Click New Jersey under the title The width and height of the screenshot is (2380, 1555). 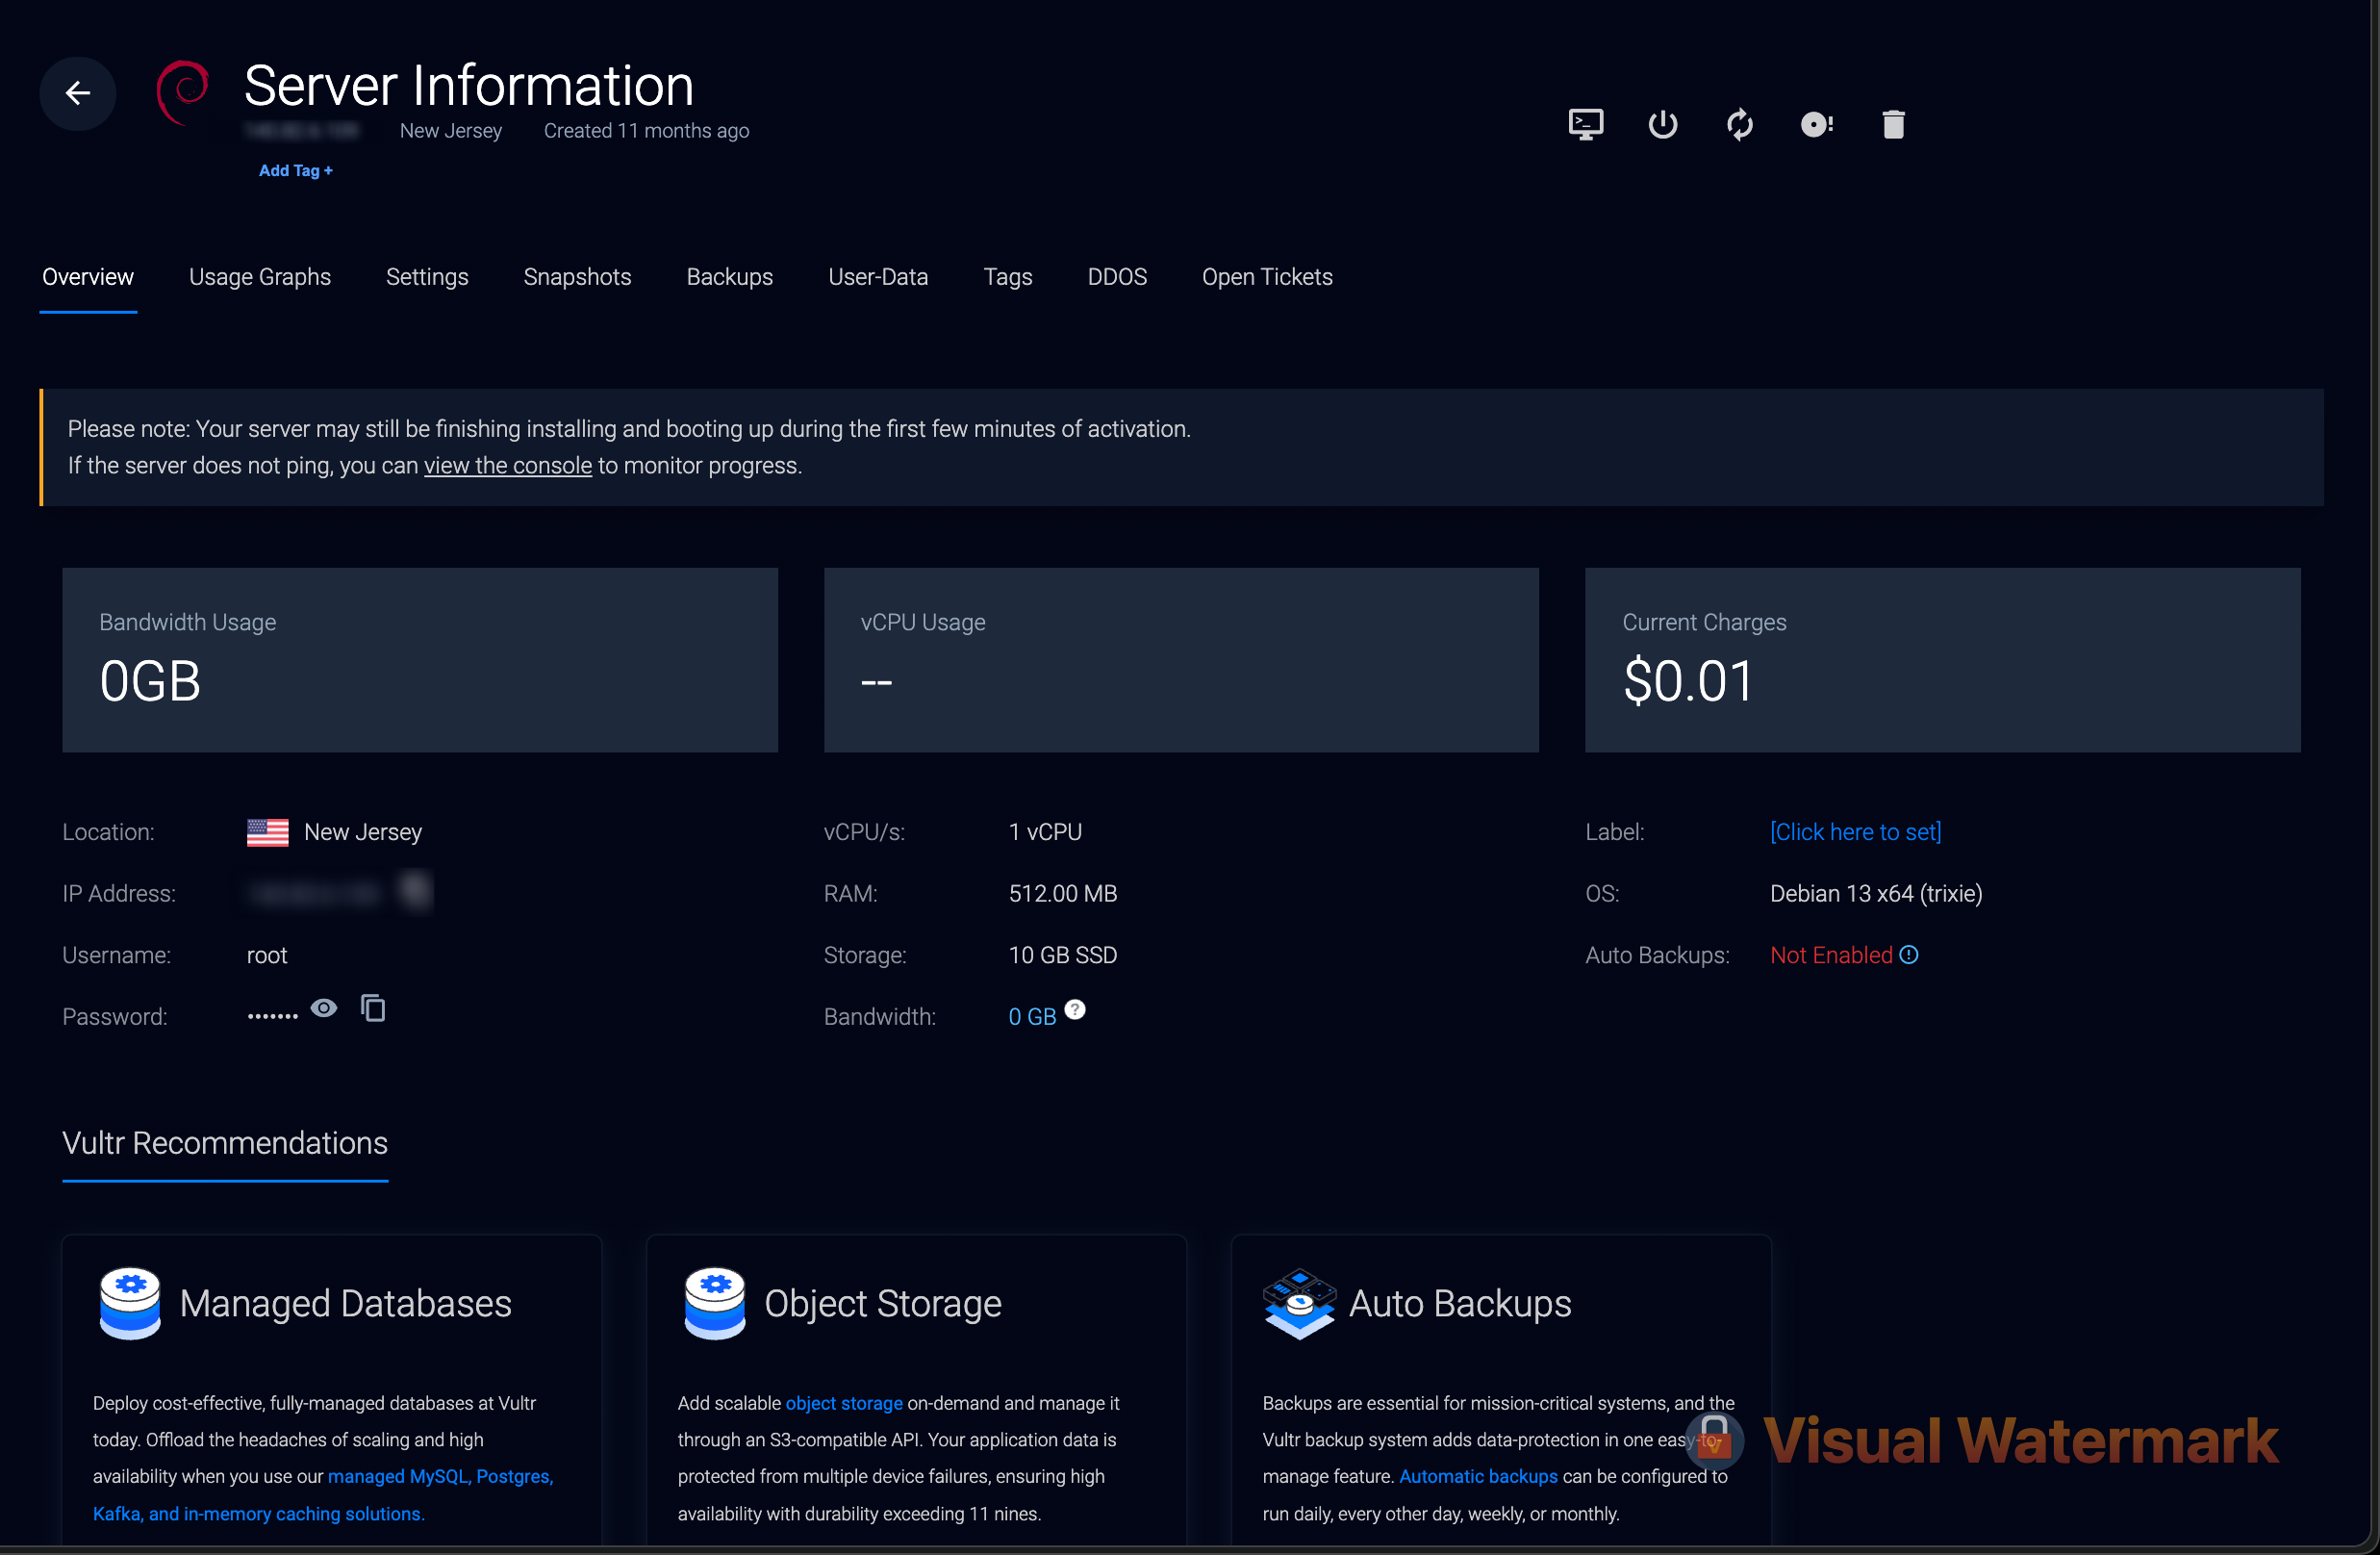point(451,131)
